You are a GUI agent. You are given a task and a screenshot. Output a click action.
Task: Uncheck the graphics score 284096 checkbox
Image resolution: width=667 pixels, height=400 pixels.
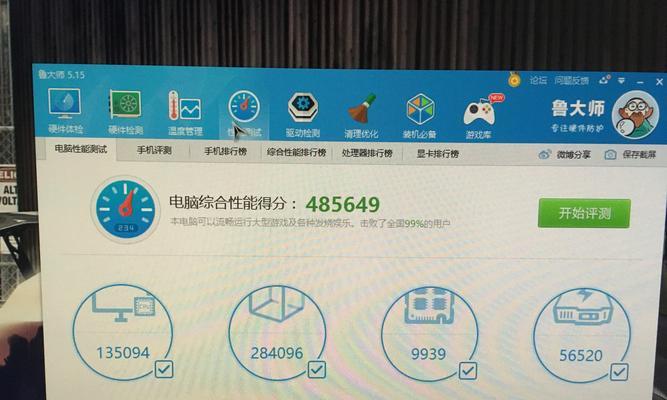[317, 370]
